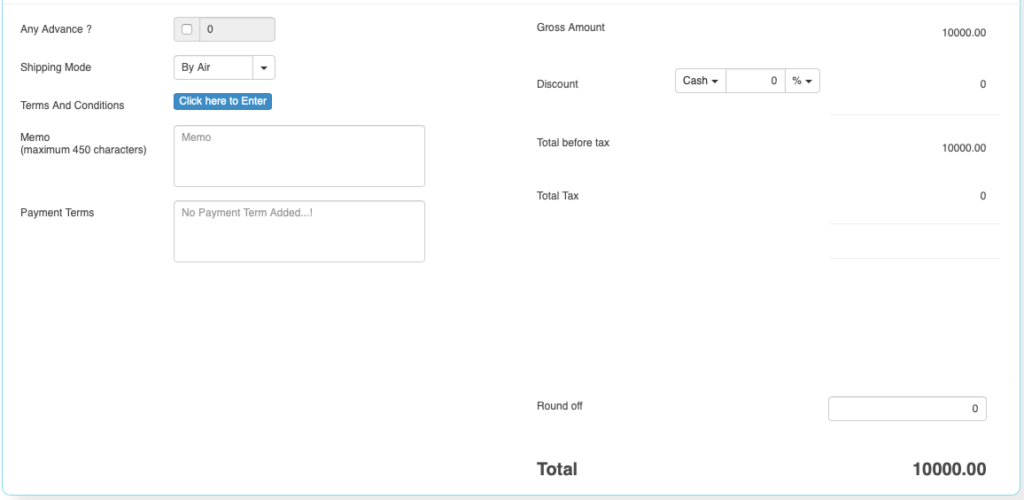Click the Total before tax label
The width and height of the screenshot is (1024, 500).
pyautogui.click(x=573, y=142)
